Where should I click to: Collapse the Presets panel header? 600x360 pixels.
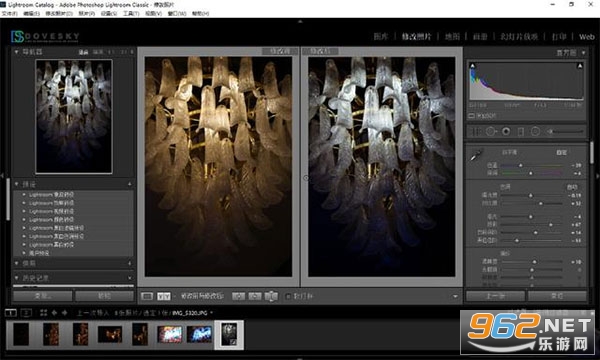point(16,184)
